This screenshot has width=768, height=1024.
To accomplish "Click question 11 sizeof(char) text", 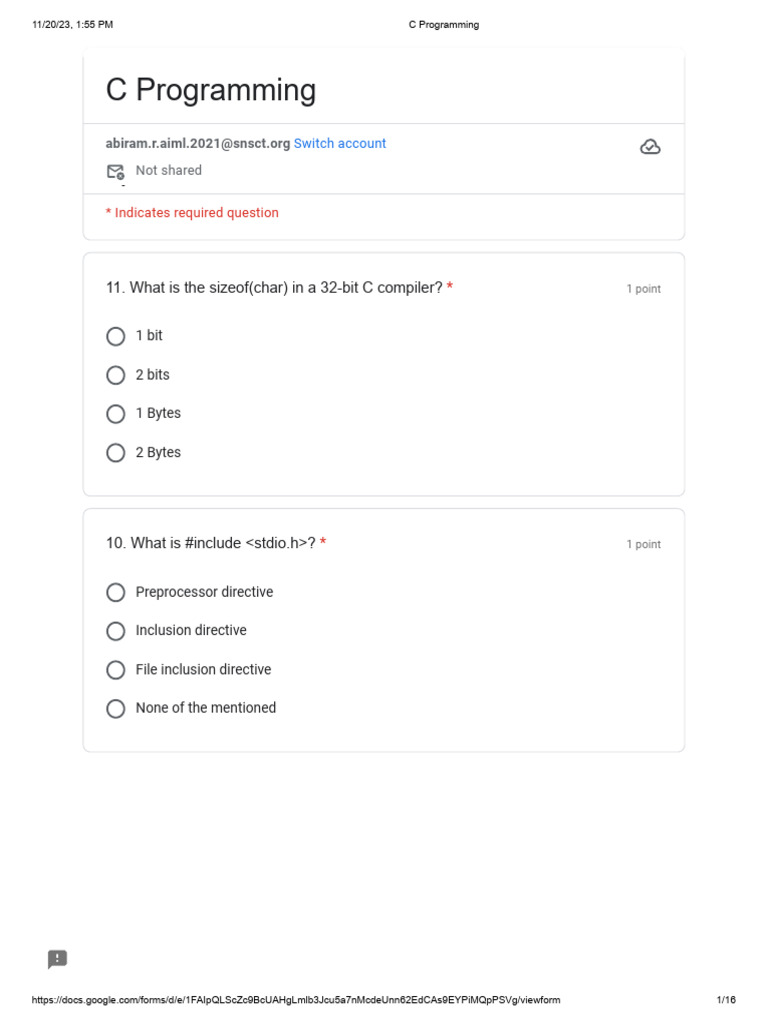I will 274,288.
